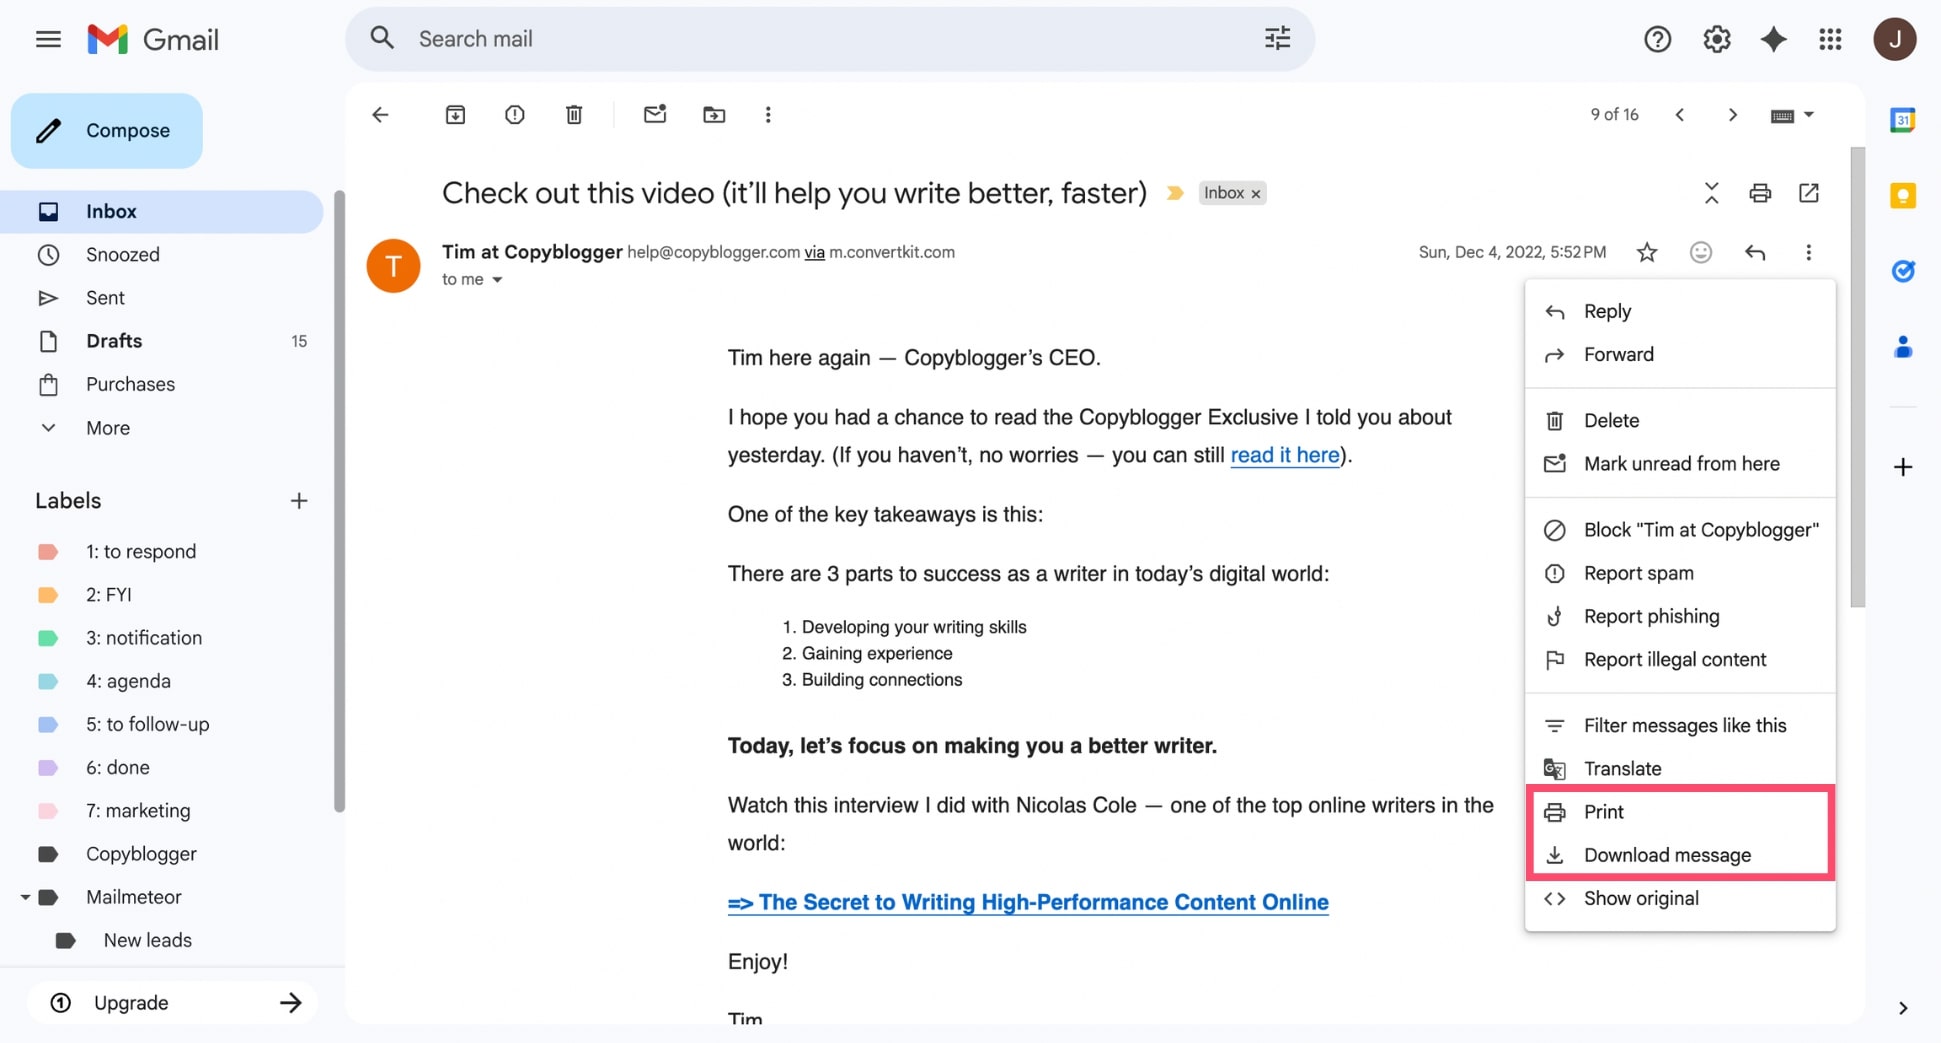
Task: Collapse the Mailmeteor label group
Action: click(x=26, y=896)
